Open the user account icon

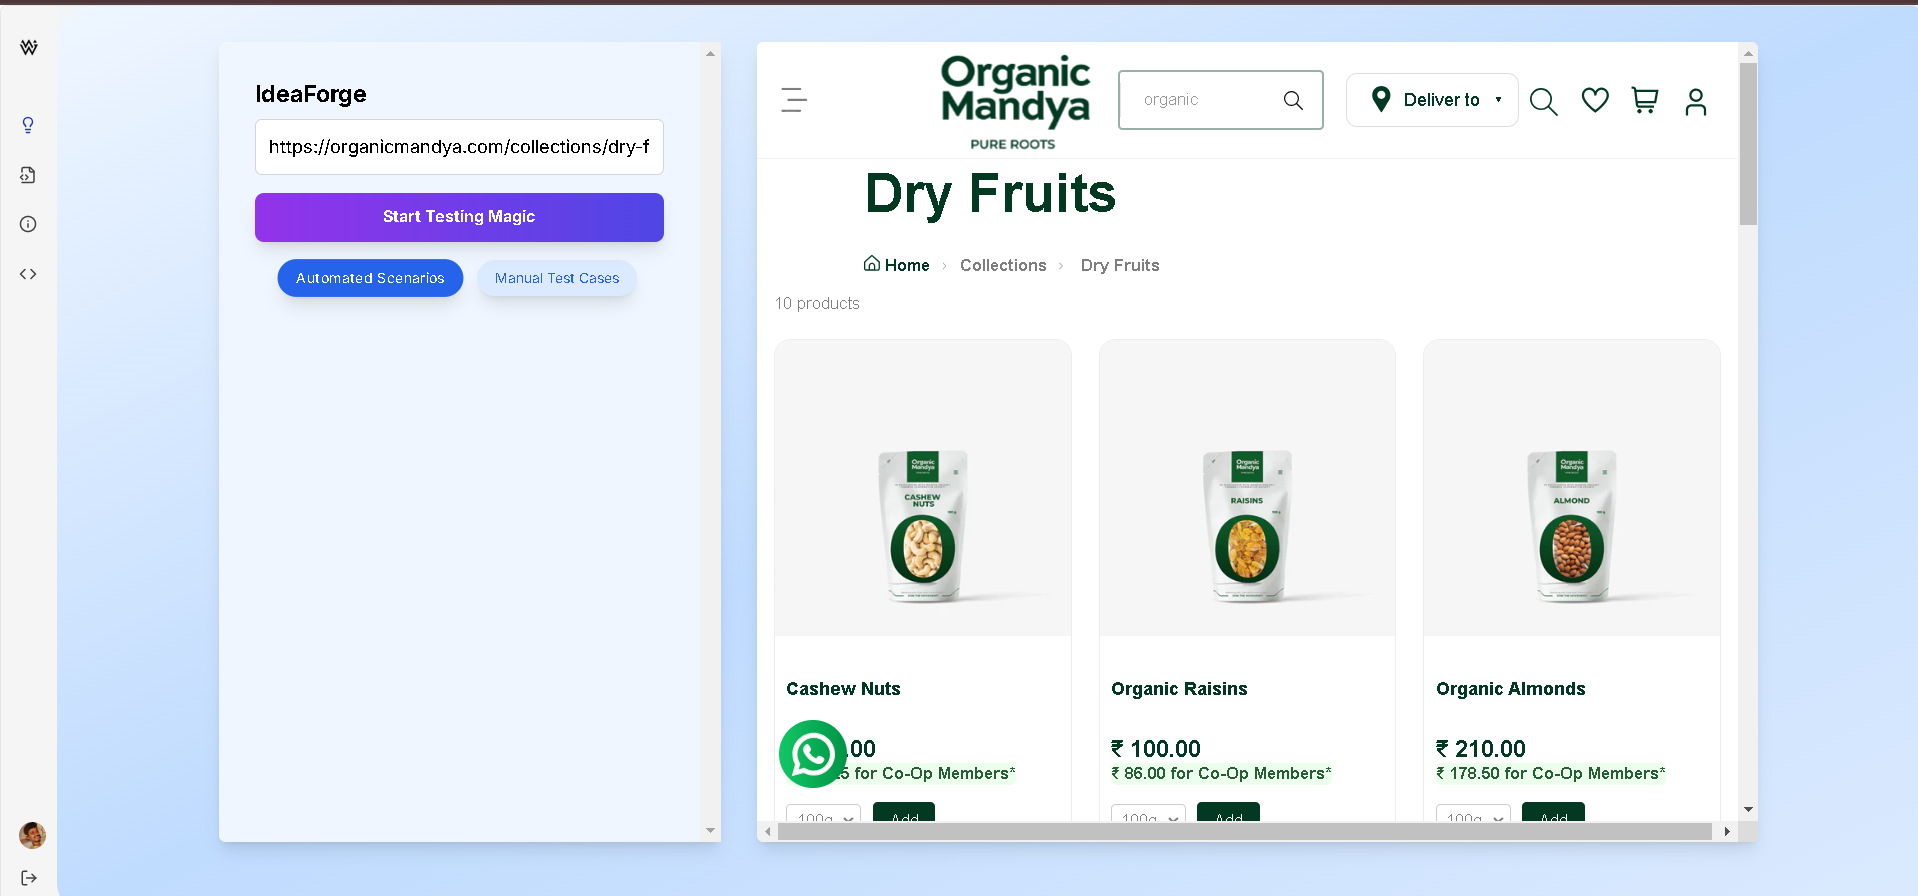pyautogui.click(x=1696, y=101)
